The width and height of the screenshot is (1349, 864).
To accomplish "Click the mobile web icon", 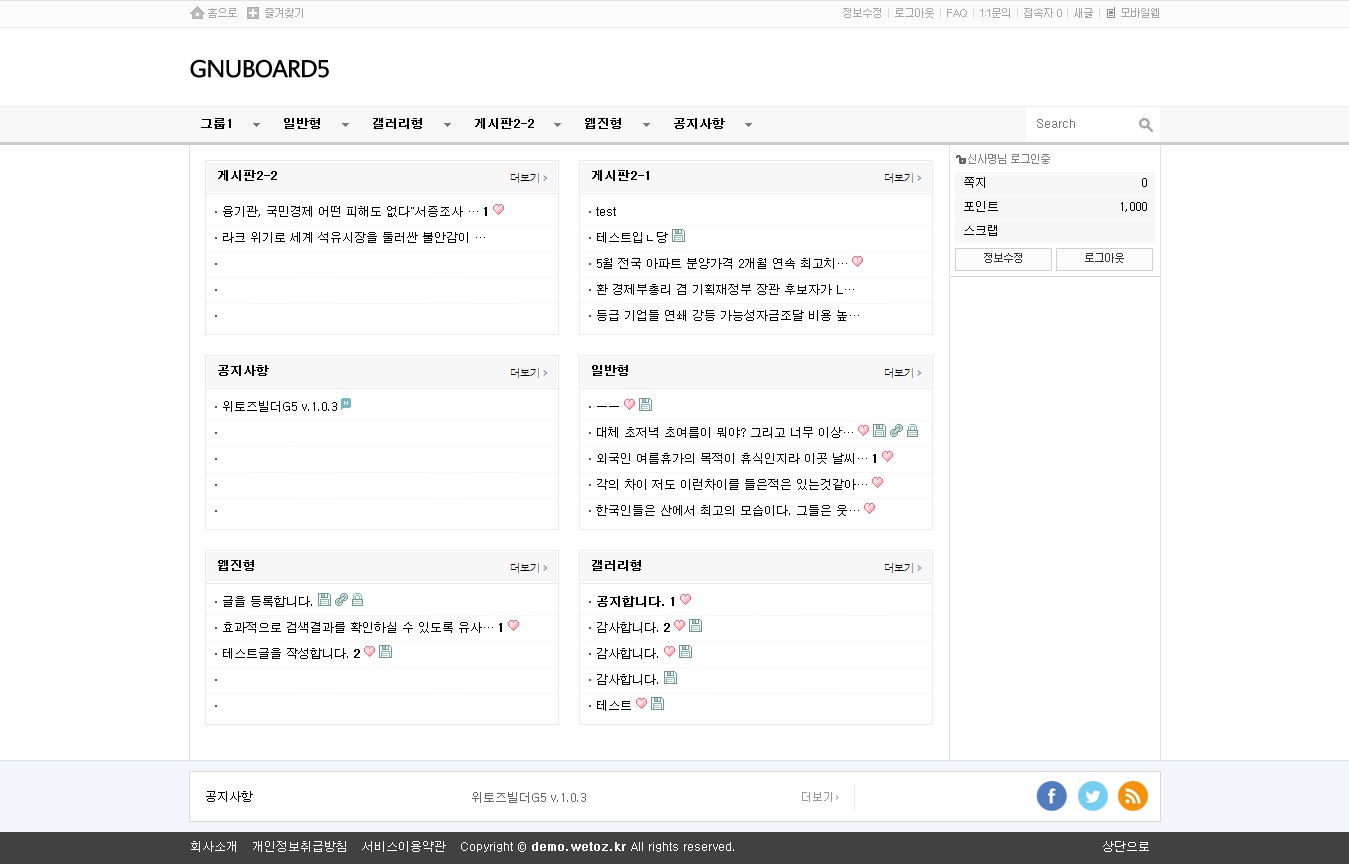I will (x=1110, y=13).
